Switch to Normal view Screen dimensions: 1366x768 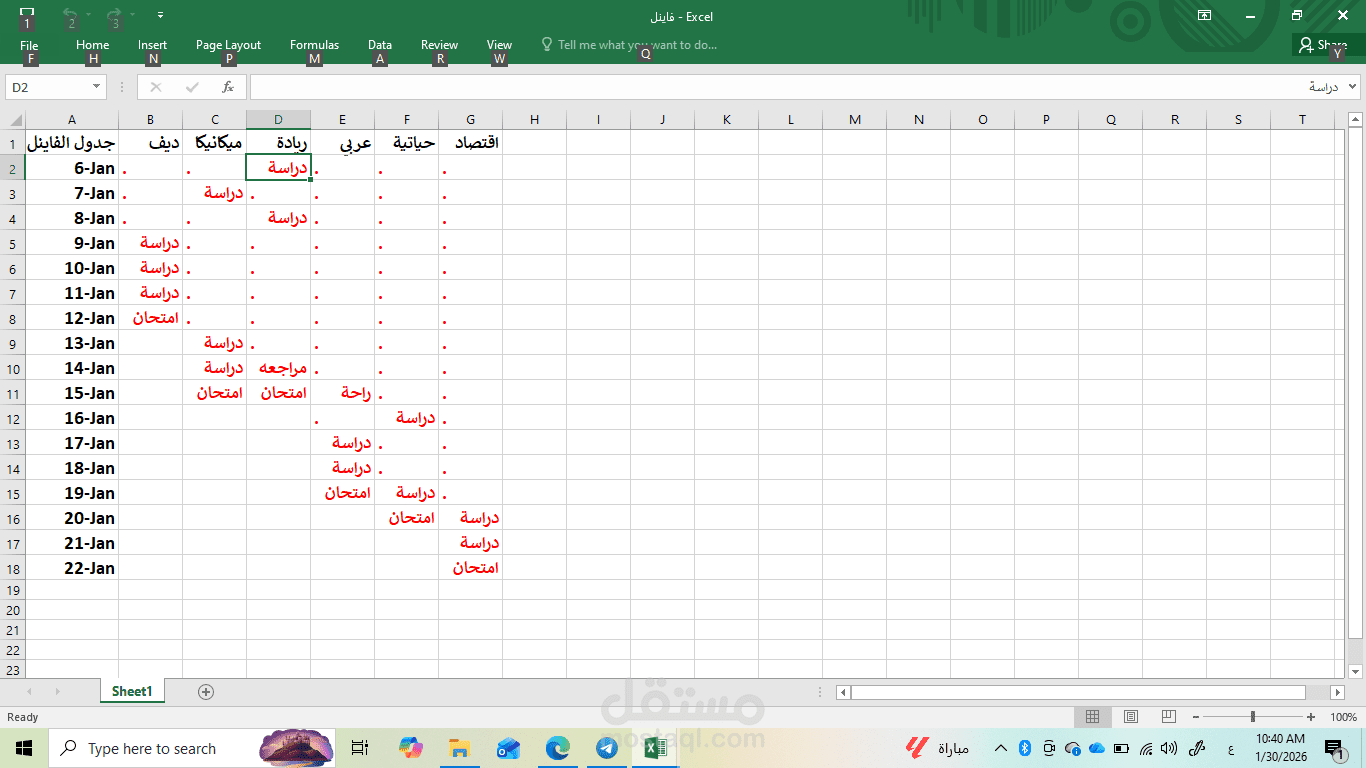(x=1092, y=717)
